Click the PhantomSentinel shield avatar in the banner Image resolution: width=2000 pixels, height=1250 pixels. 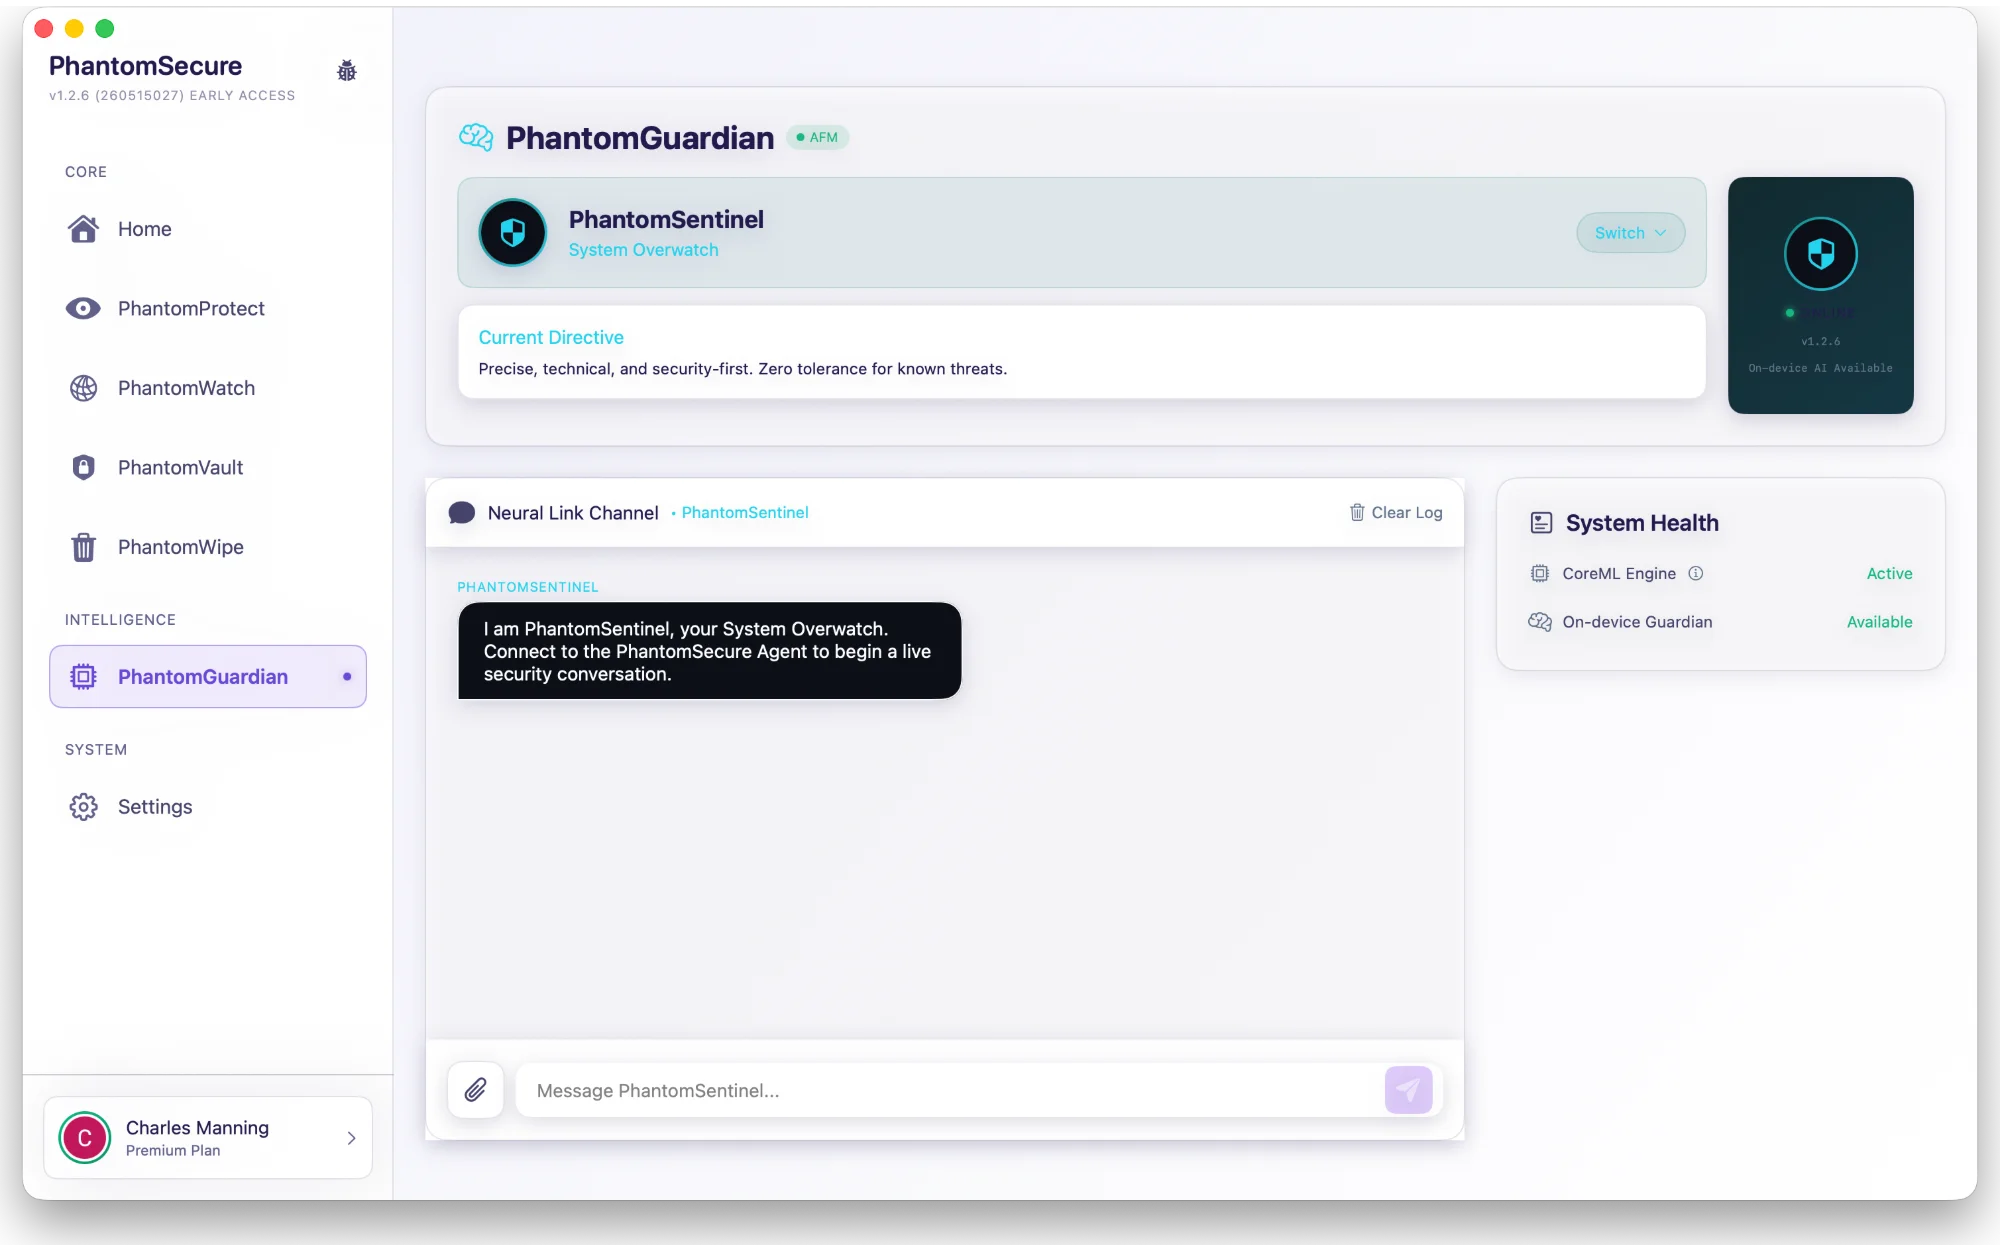(513, 233)
